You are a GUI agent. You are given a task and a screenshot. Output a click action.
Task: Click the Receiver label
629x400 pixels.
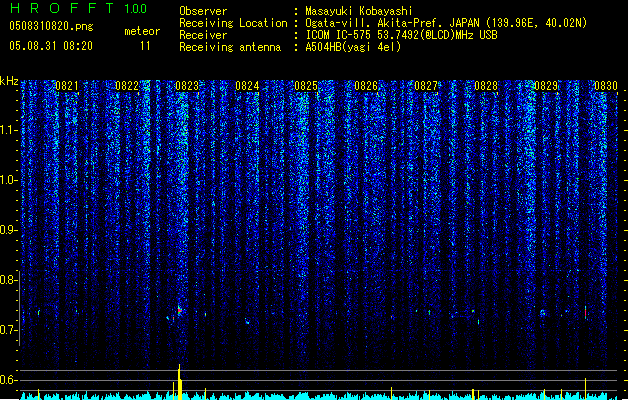coord(203,35)
